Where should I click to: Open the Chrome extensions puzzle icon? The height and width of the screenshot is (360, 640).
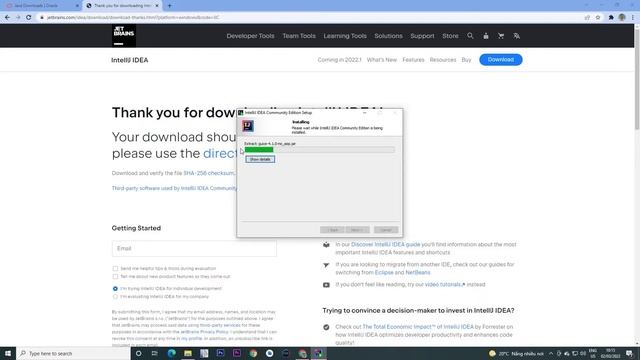coord(611,18)
